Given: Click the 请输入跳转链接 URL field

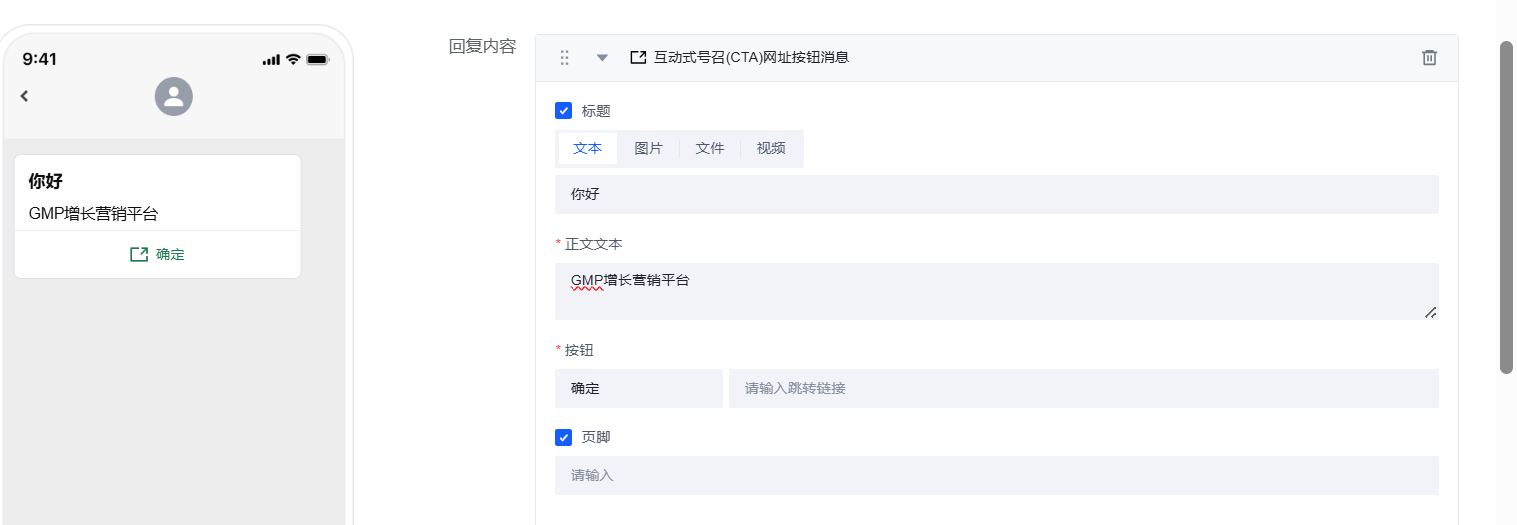Looking at the screenshot, I should (1083, 388).
